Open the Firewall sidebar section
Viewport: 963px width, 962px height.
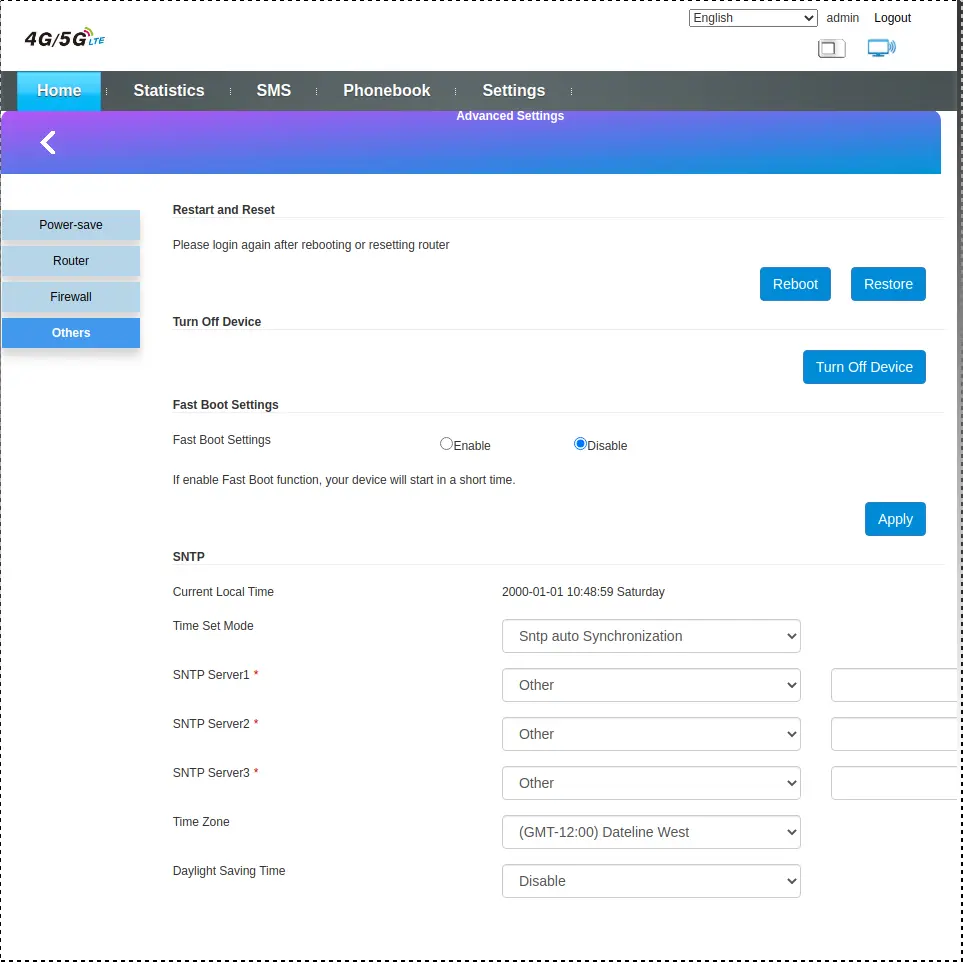tap(71, 297)
